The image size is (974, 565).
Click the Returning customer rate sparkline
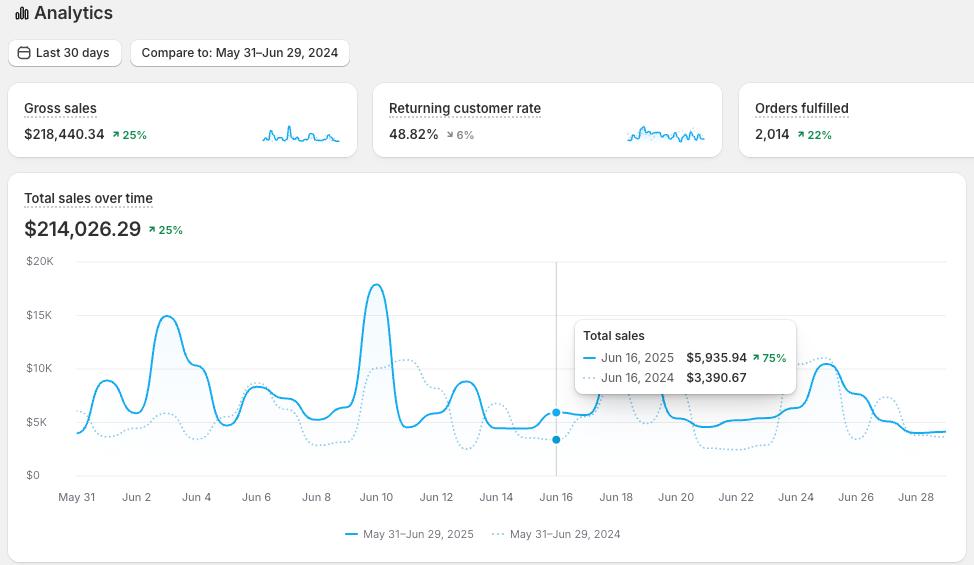pos(666,134)
